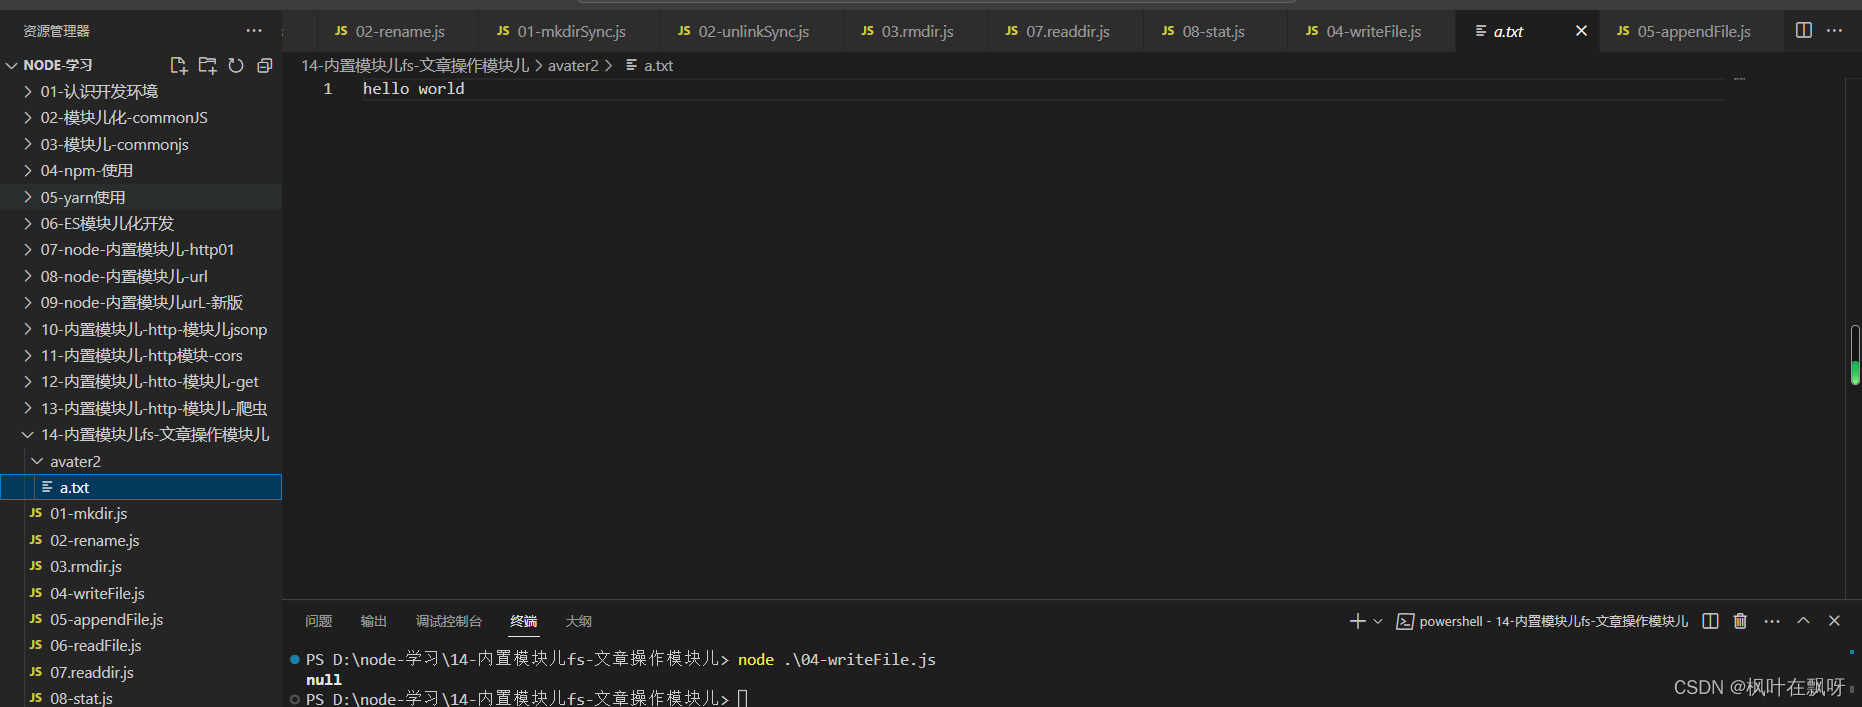Expand the 13-内置模块儿-http-模块儿-爬虫 folder

coord(141,408)
